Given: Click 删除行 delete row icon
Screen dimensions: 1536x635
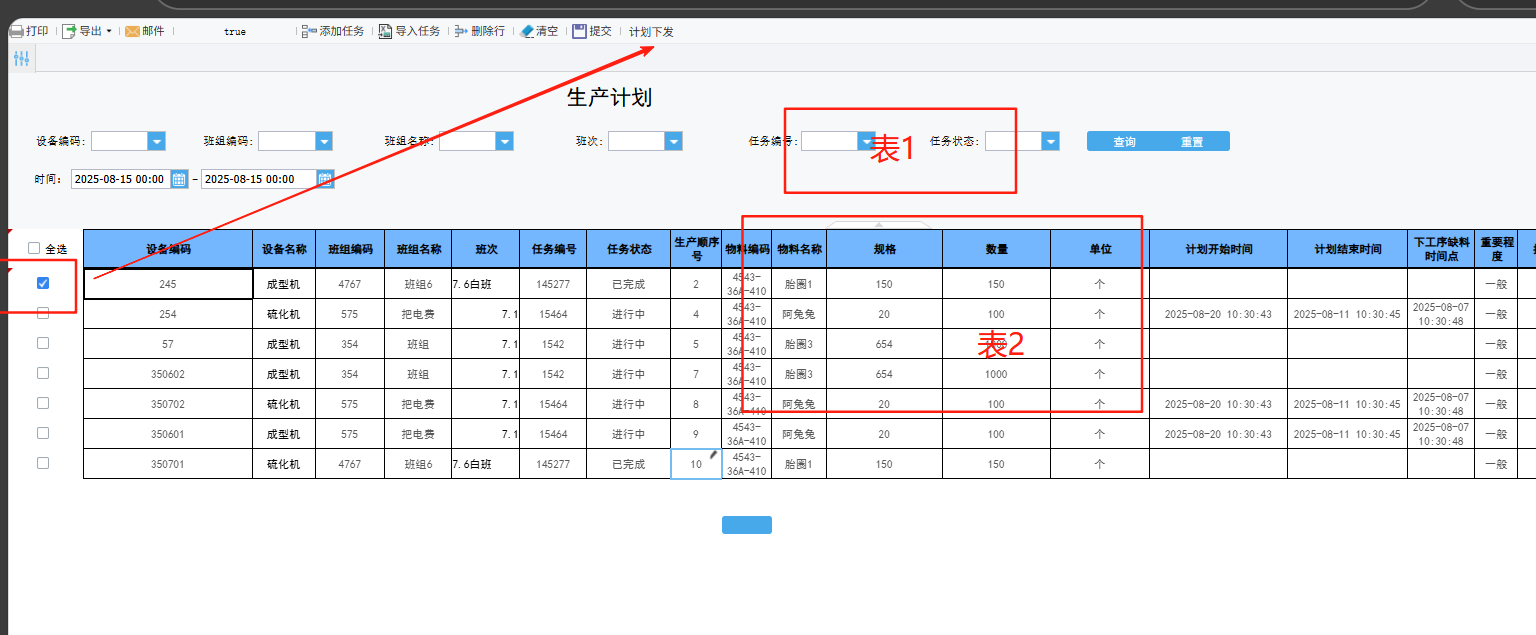Looking at the screenshot, I should [461, 31].
